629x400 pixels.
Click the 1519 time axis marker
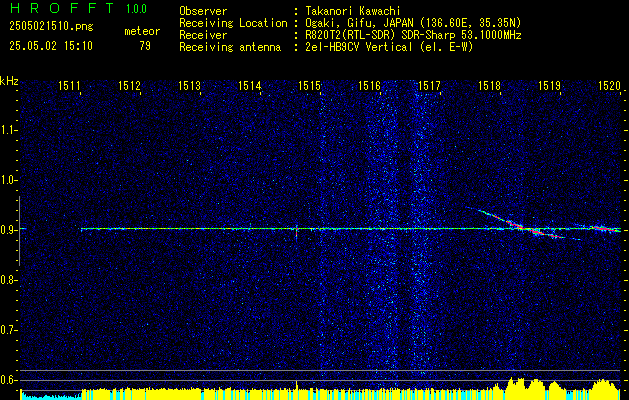(x=549, y=85)
